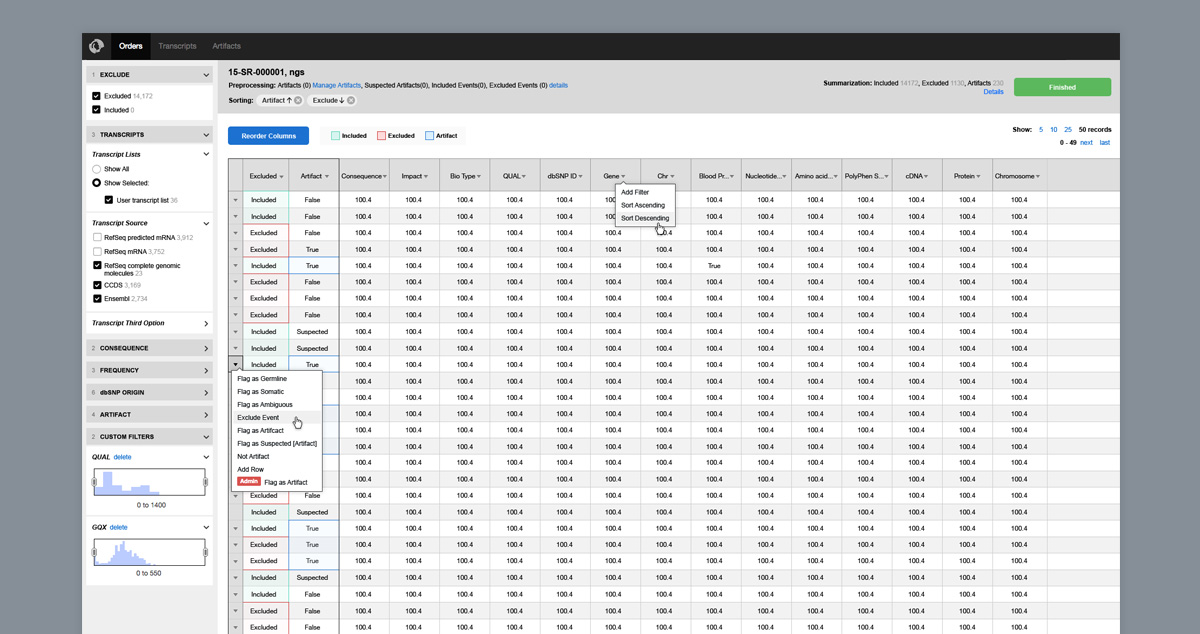Enable RefSeq mRNA checkbox

tap(97, 251)
